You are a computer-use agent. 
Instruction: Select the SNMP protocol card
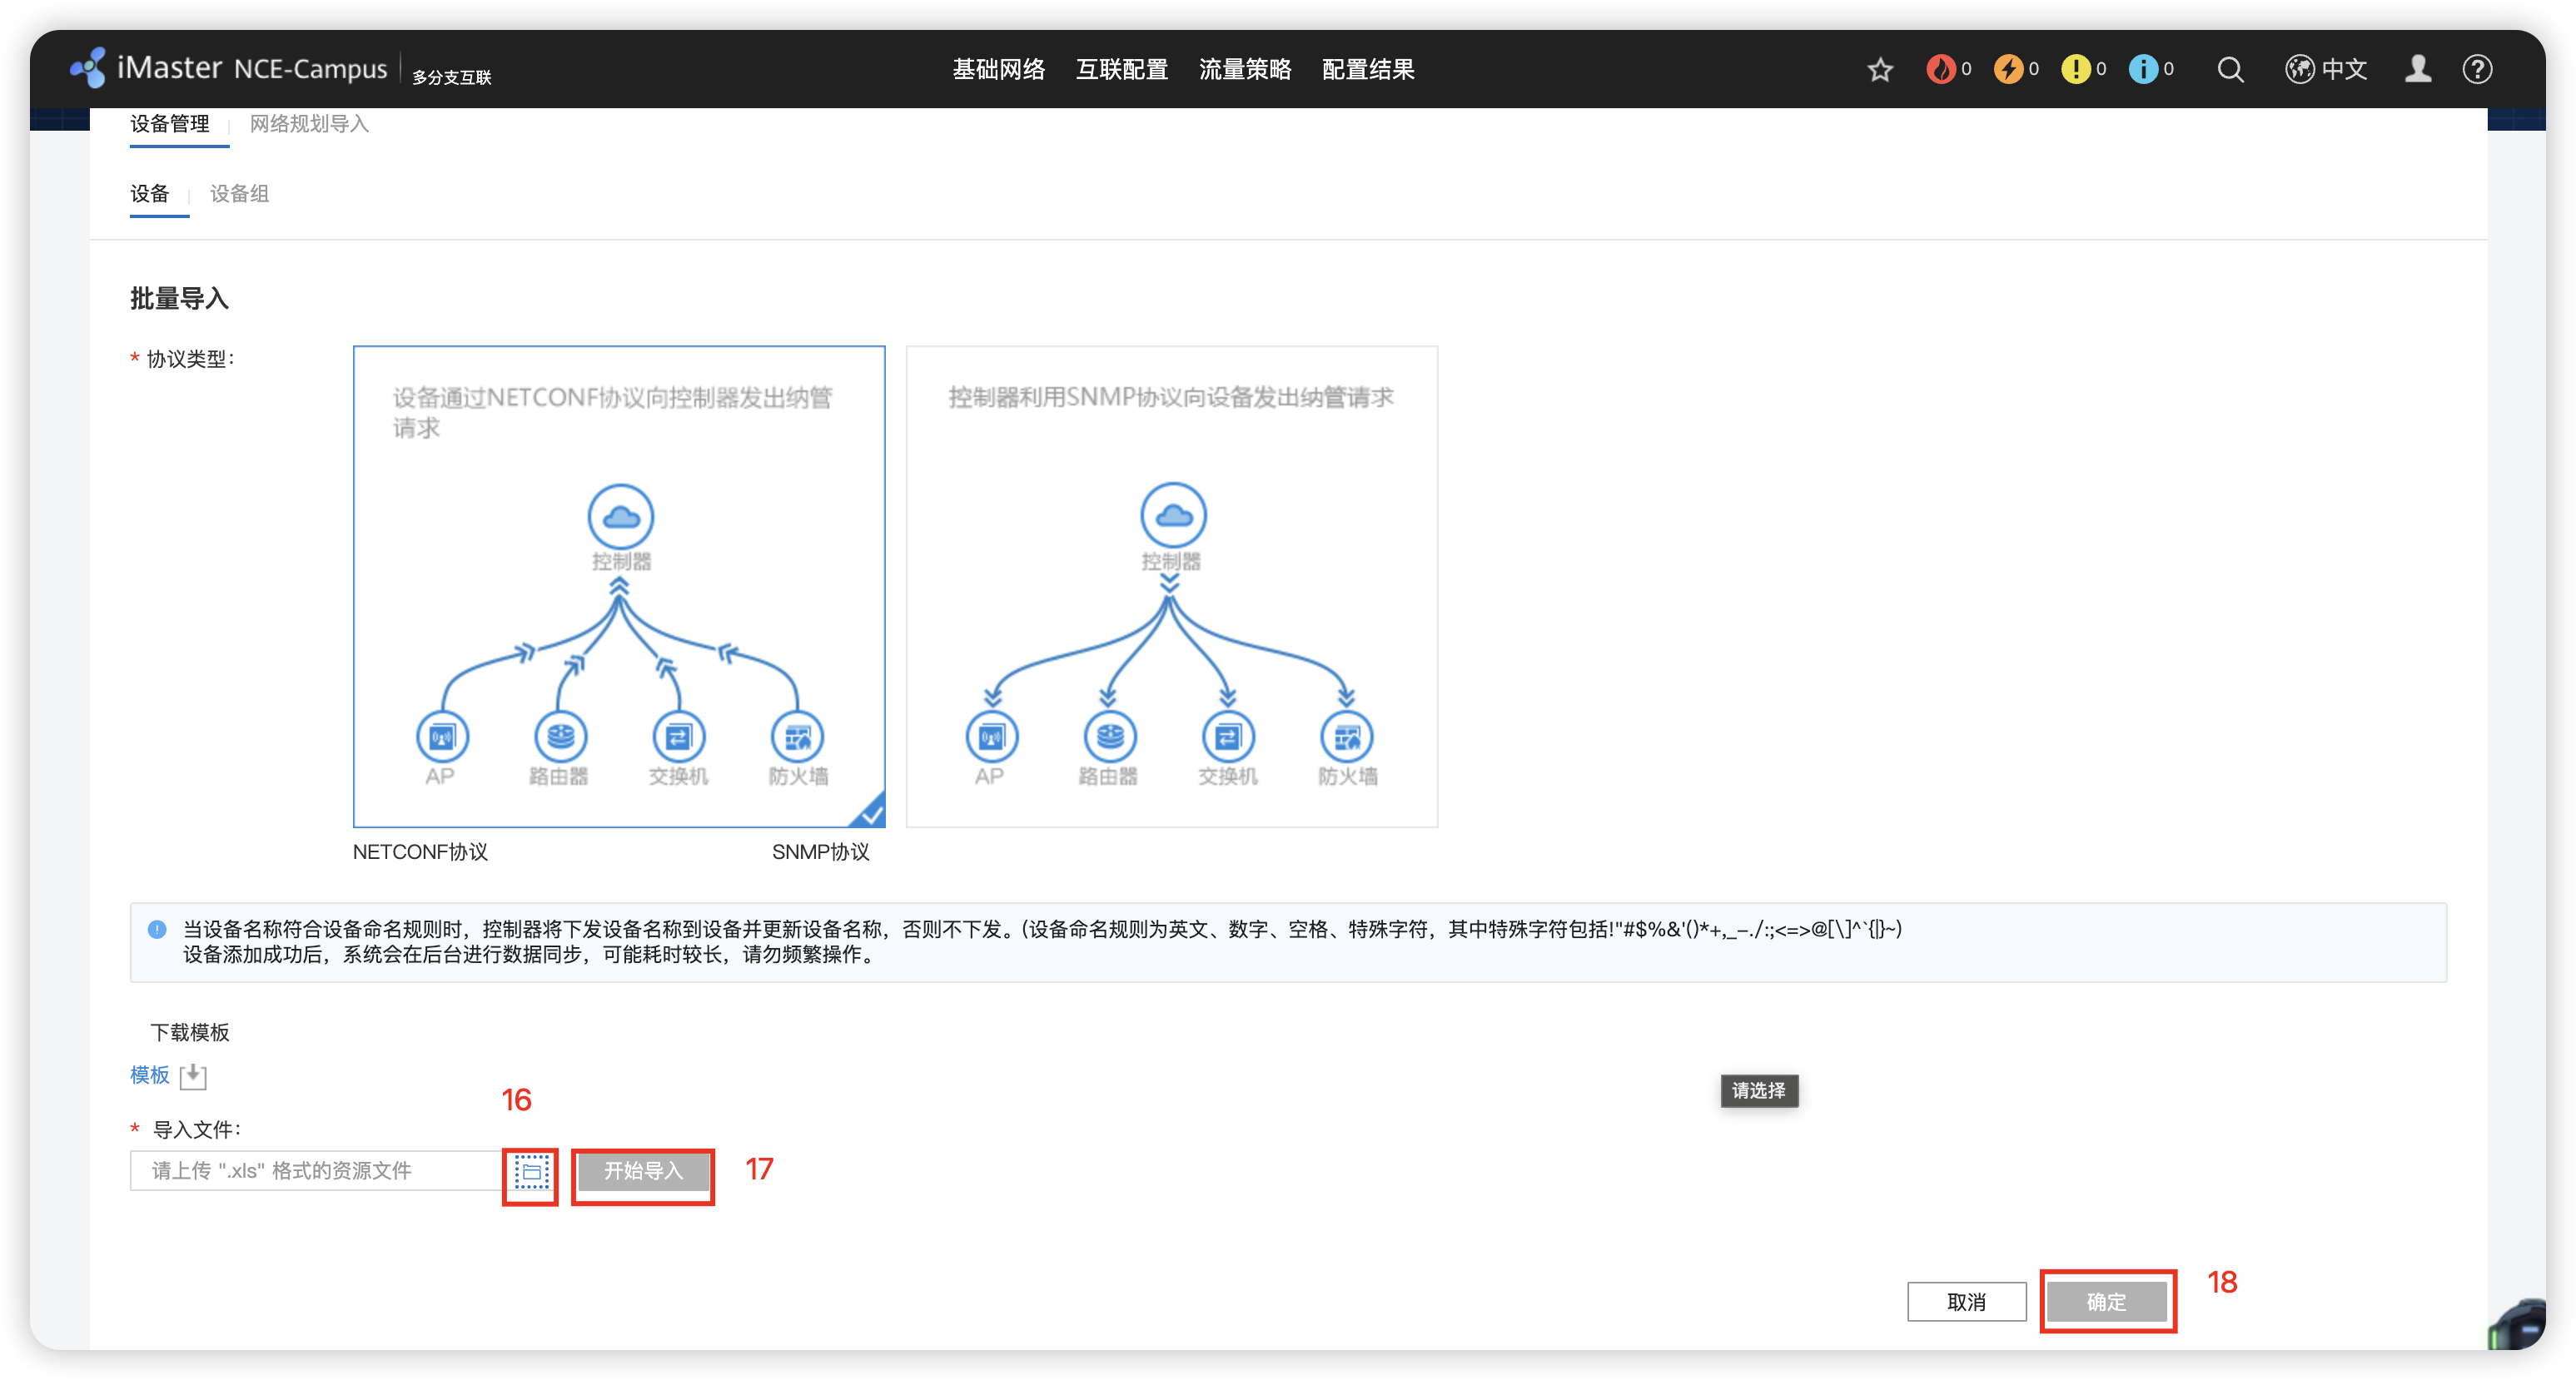[1171, 586]
